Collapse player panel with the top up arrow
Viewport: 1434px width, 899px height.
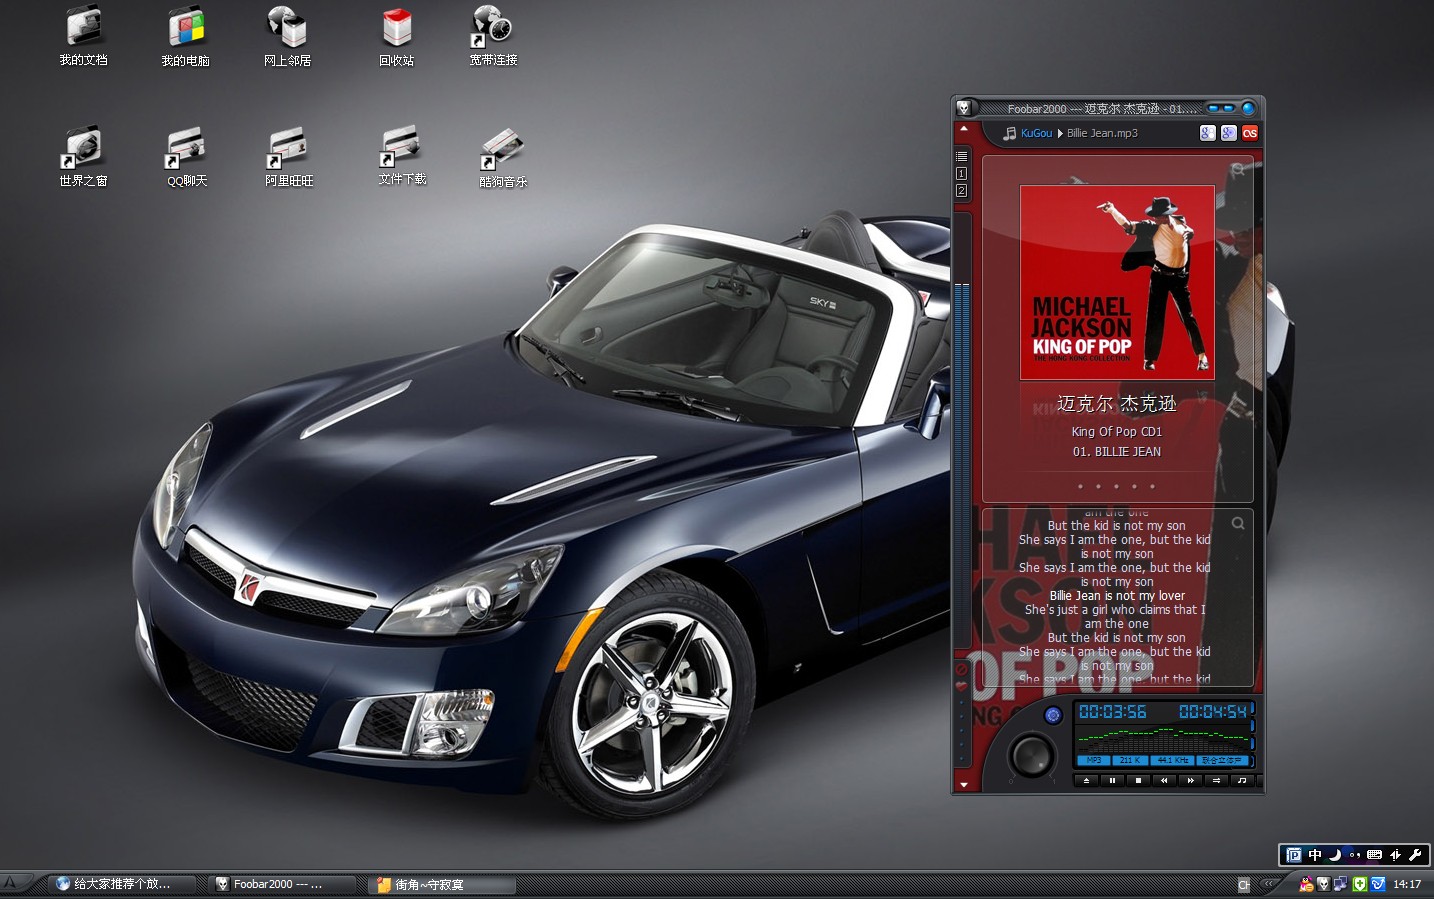click(x=964, y=129)
